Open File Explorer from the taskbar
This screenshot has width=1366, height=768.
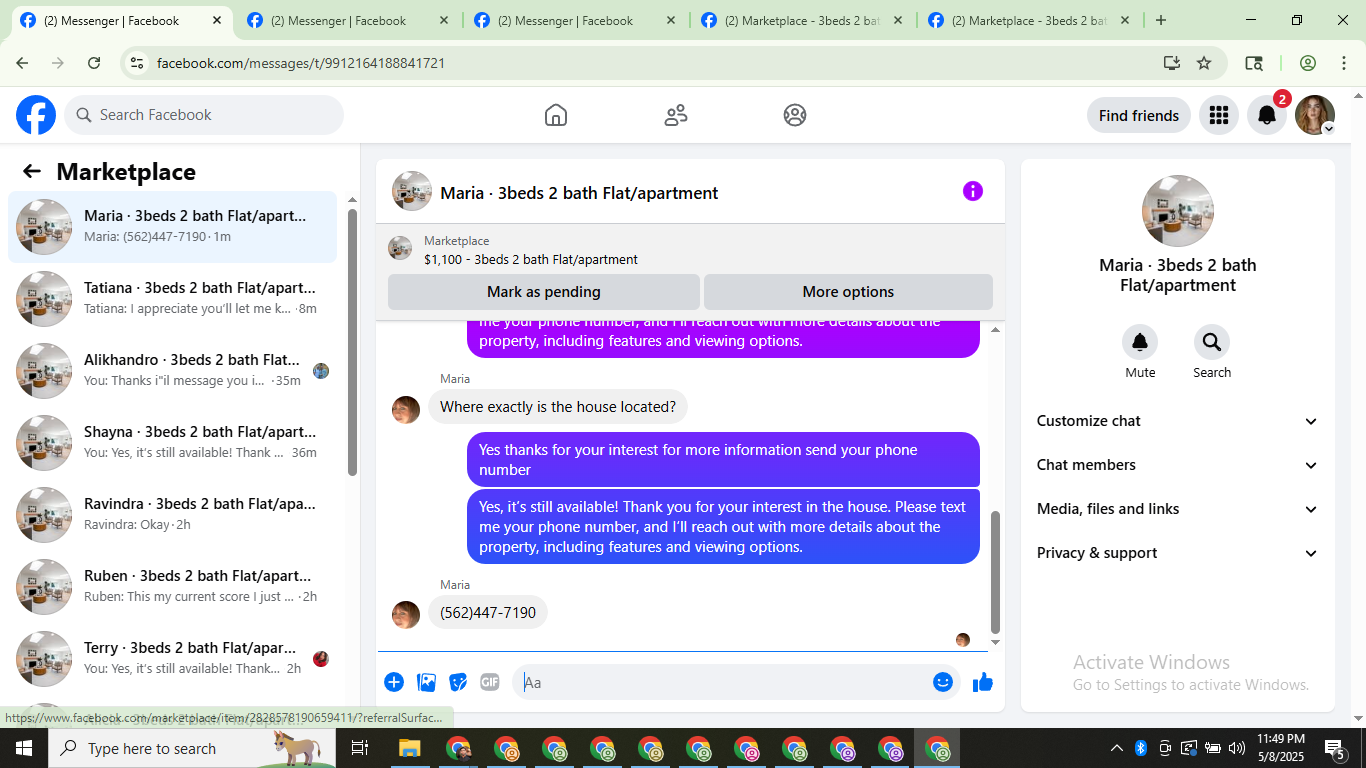coord(409,748)
